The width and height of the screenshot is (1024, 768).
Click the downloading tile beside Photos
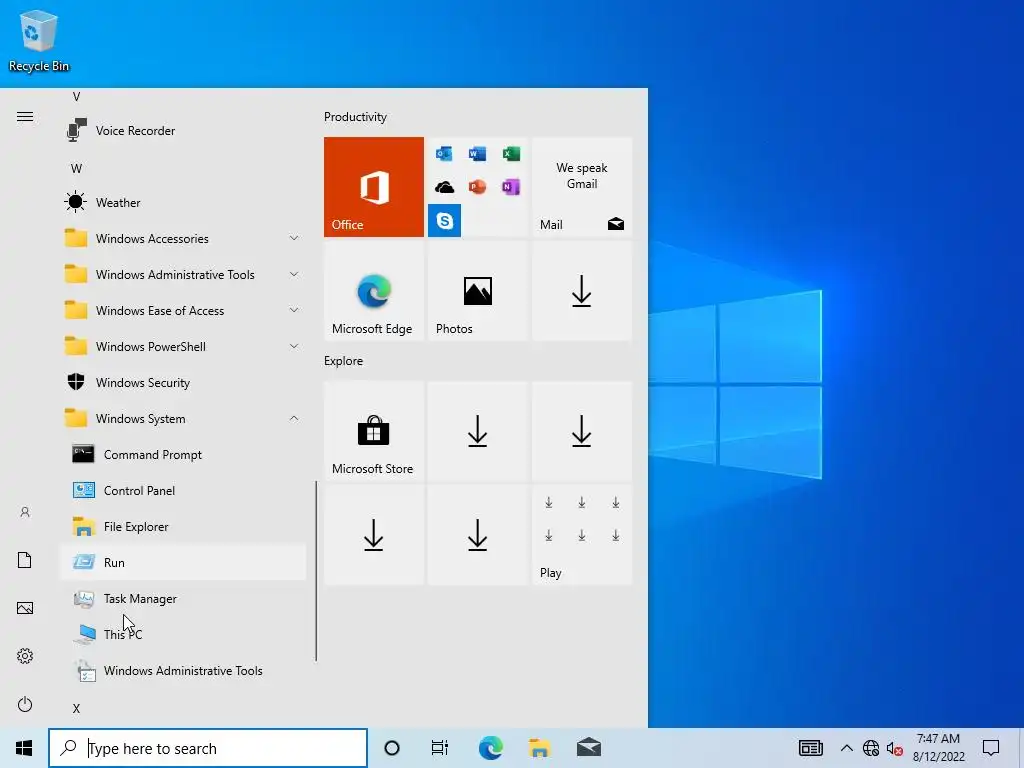(x=582, y=291)
